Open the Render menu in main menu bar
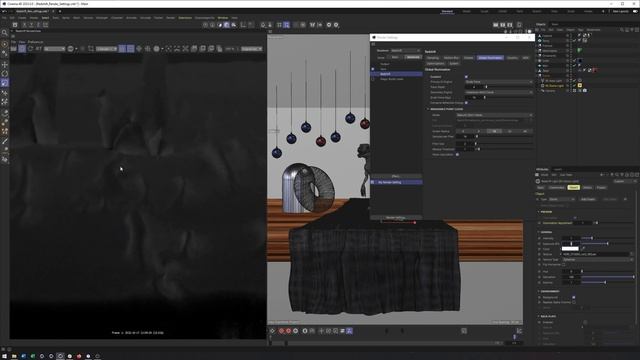This screenshot has height=360, width=640. click(x=171, y=18)
